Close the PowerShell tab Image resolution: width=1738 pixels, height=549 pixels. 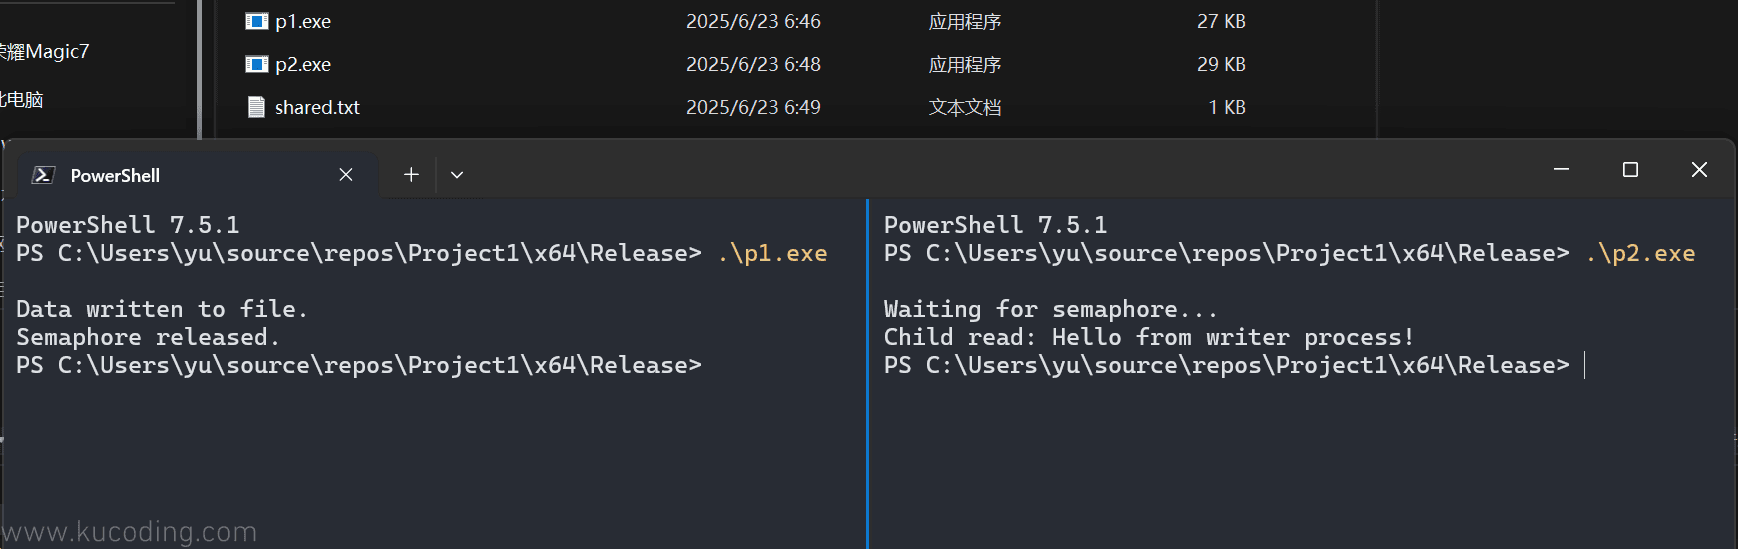pos(346,175)
